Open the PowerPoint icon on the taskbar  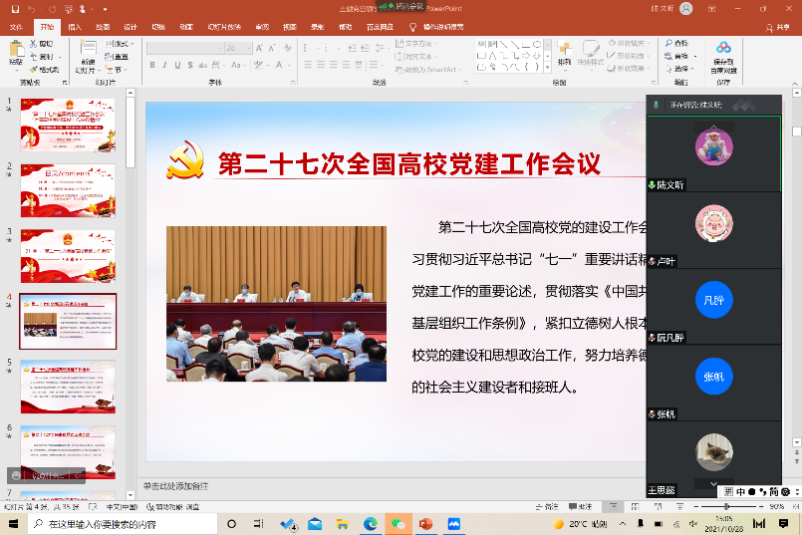(x=425, y=524)
